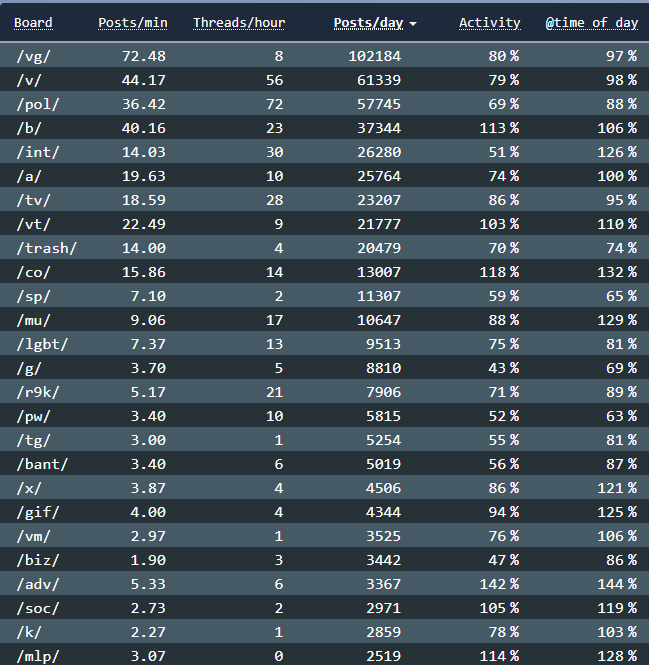Select the /vt/ board name

point(33,224)
